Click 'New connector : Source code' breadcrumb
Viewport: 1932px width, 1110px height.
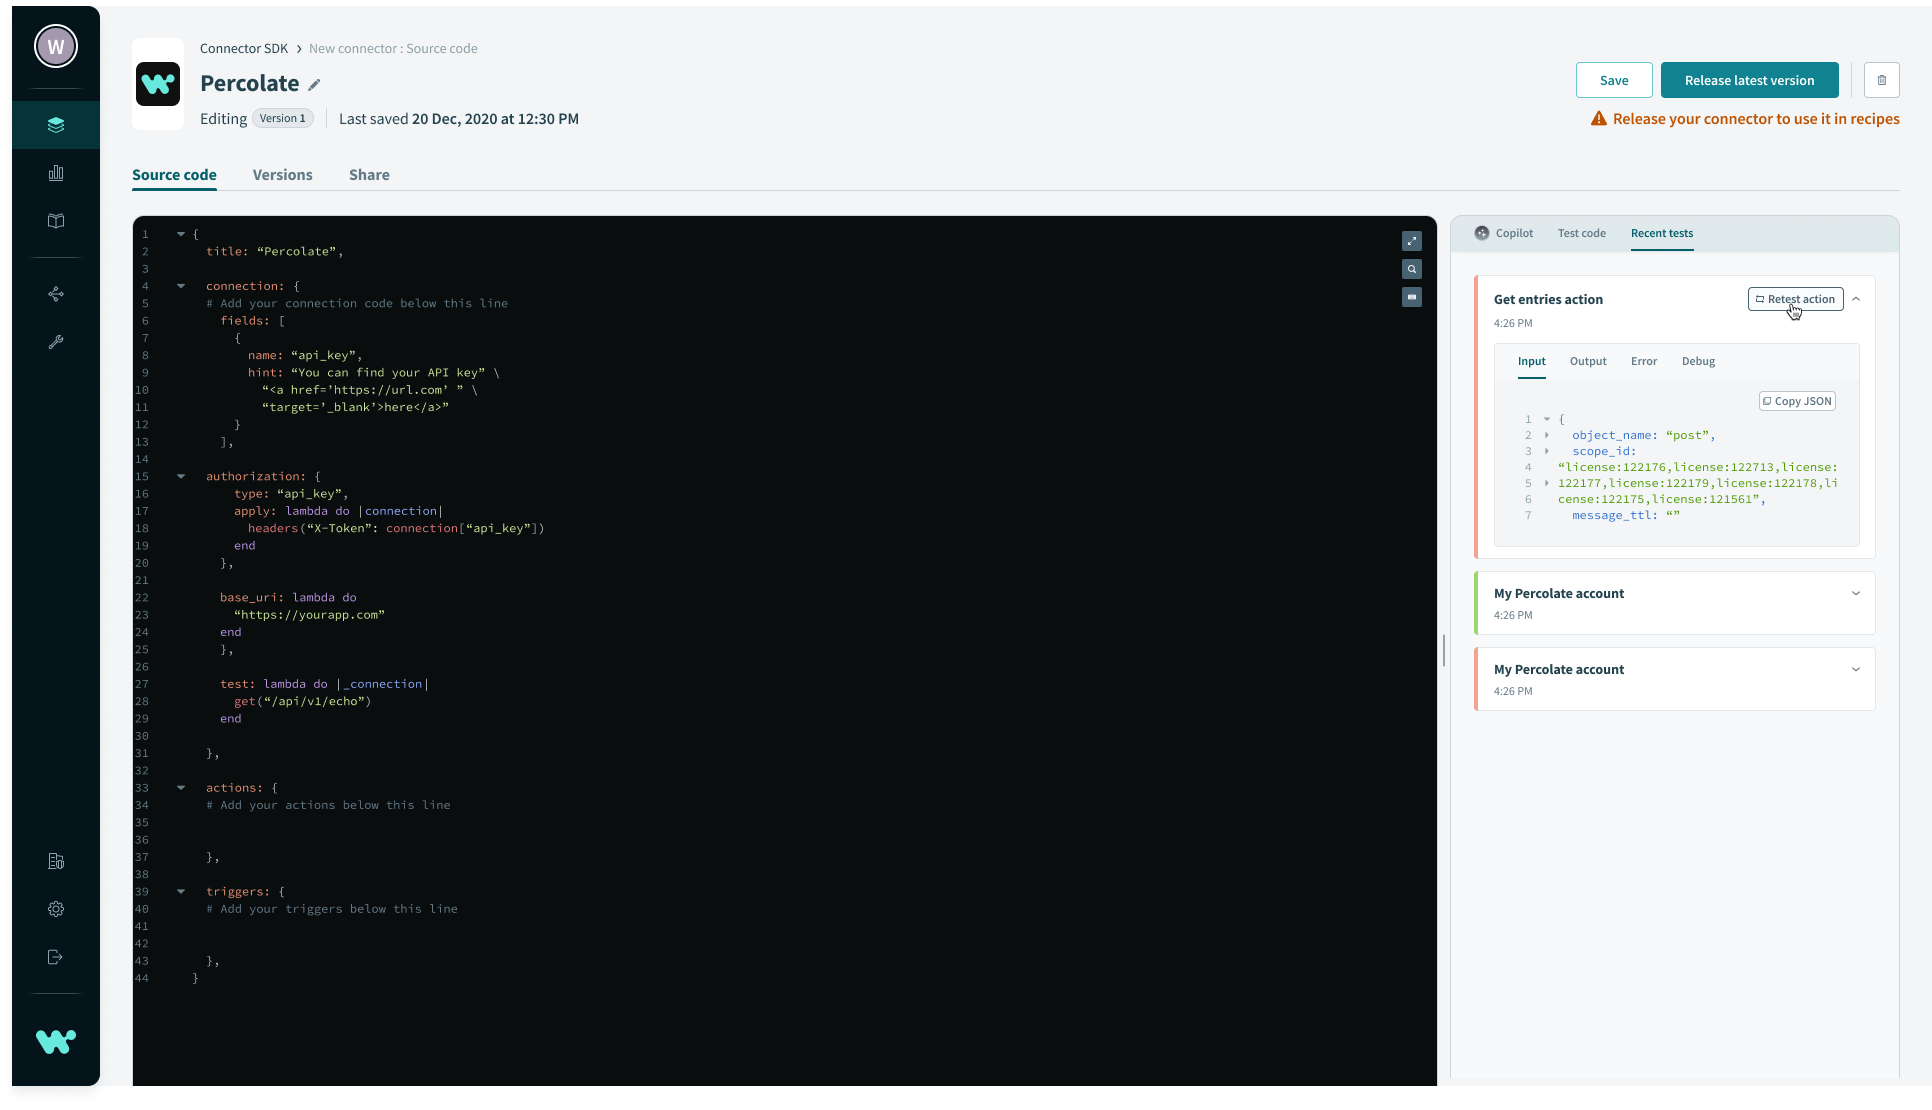(393, 48)
